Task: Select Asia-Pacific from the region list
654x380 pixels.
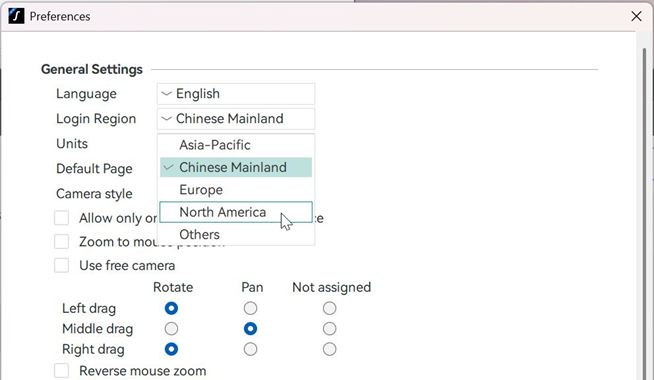Action: point(236,145)
